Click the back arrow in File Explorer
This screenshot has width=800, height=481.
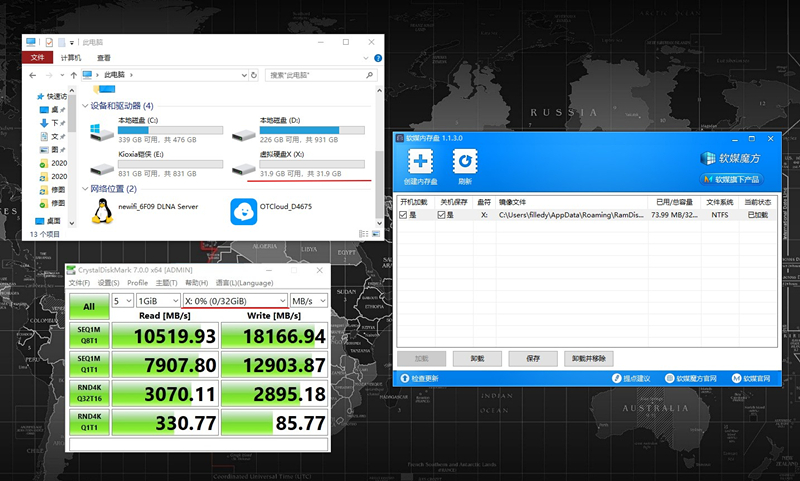pyautogui.click(x=33, y=75)
